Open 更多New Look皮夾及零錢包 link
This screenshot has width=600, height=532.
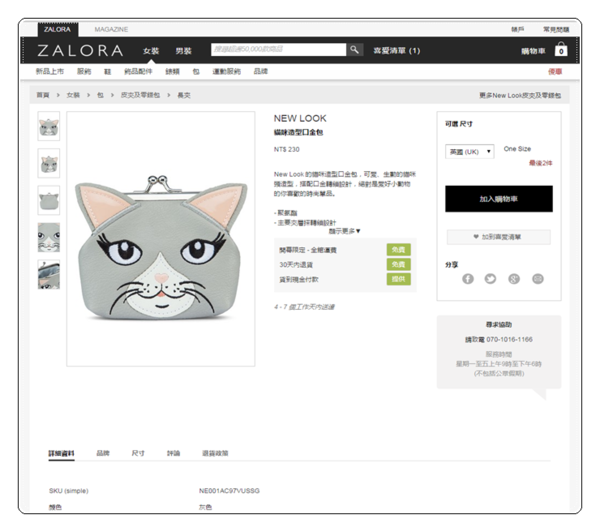click(x=520, y=95)
